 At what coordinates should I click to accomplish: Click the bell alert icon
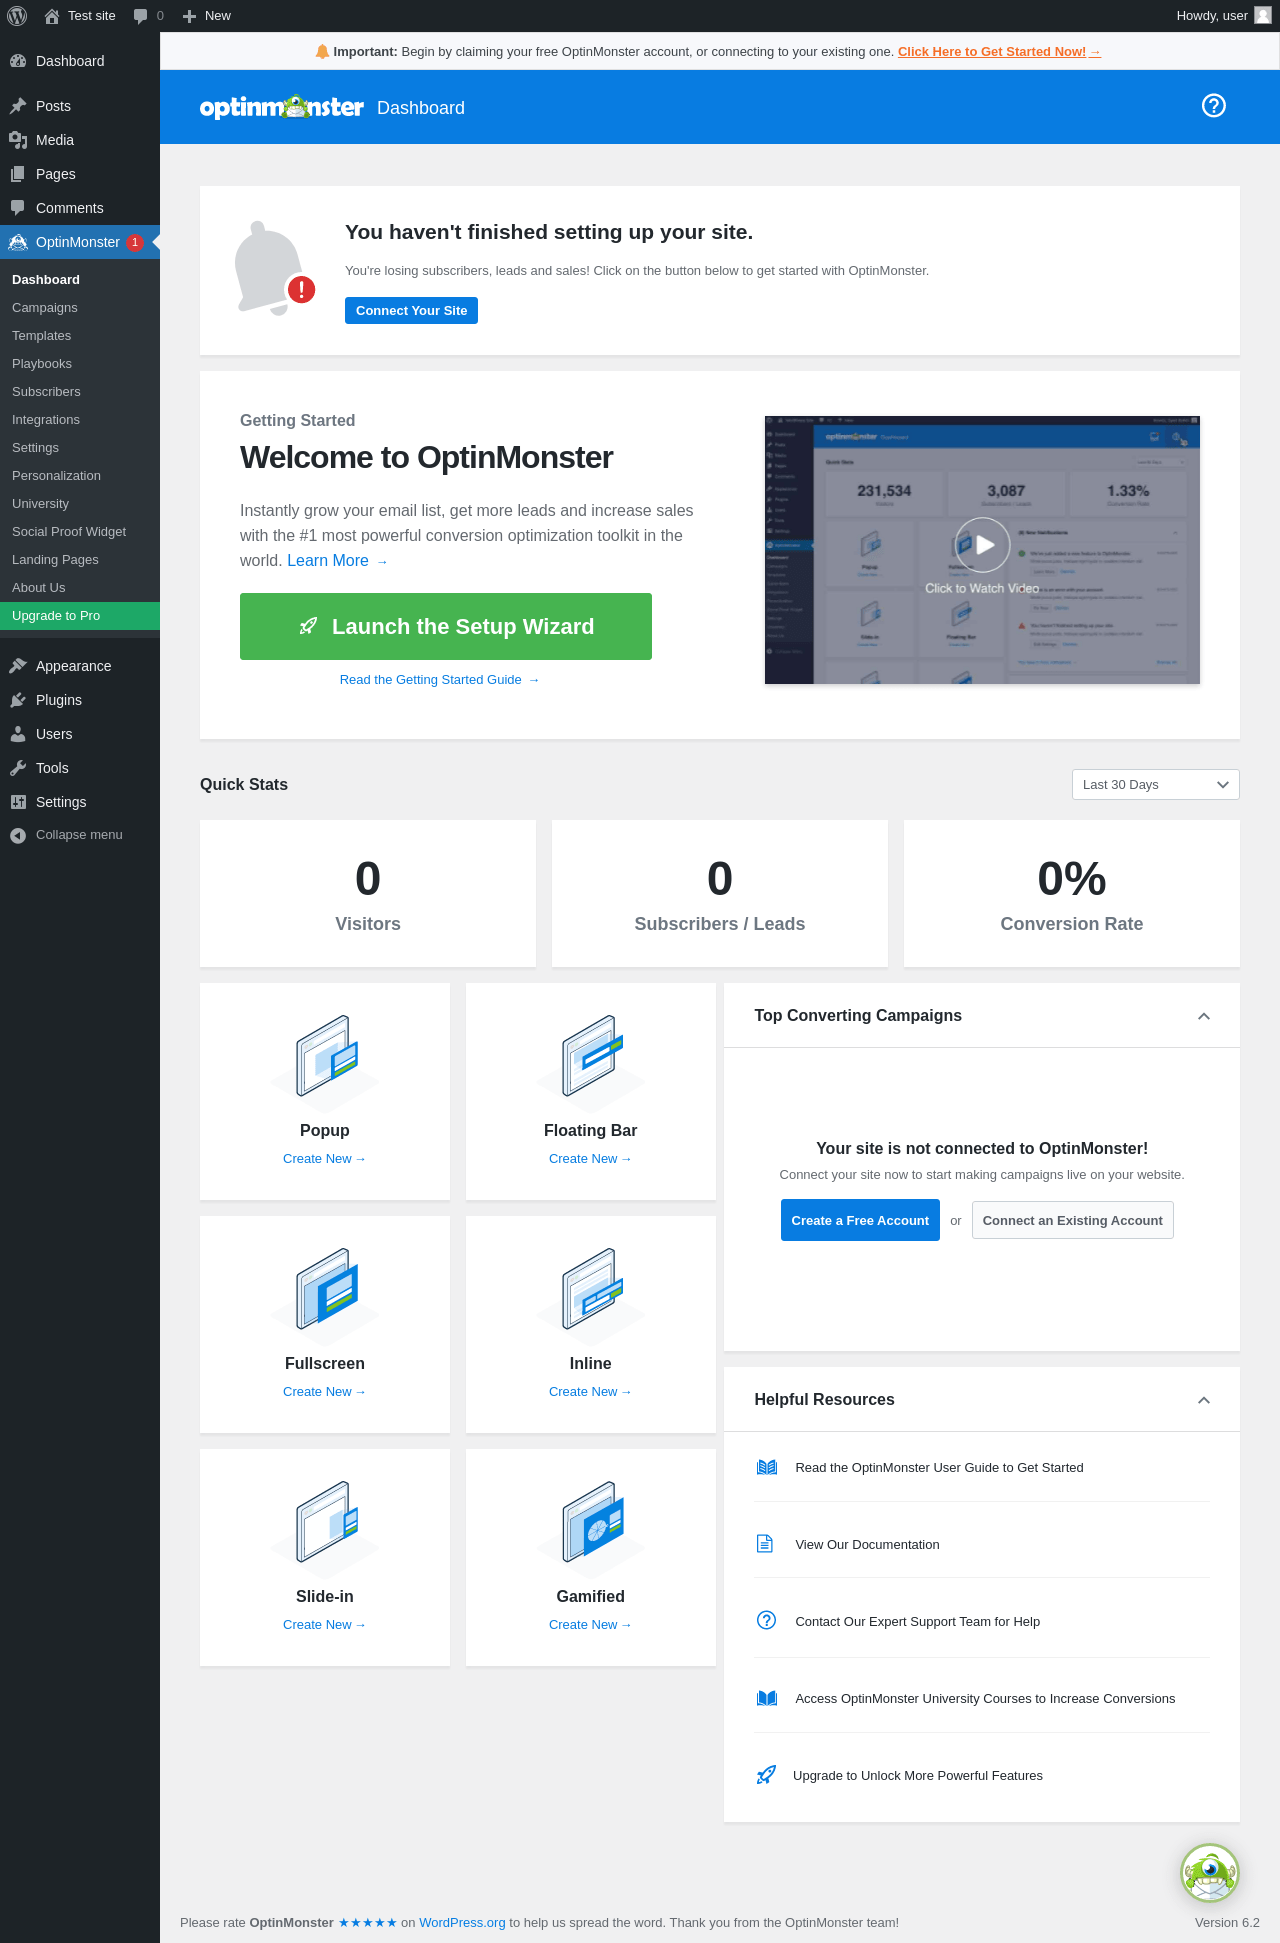tap(274, 268)
